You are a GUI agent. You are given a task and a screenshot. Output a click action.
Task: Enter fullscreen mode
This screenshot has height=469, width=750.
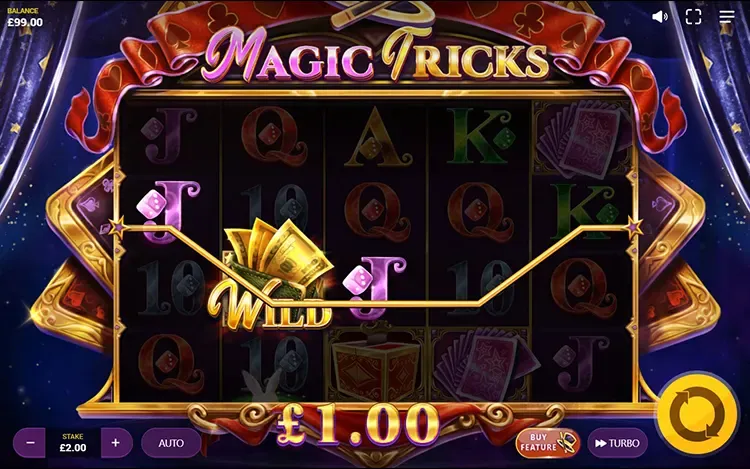(693, 17)
